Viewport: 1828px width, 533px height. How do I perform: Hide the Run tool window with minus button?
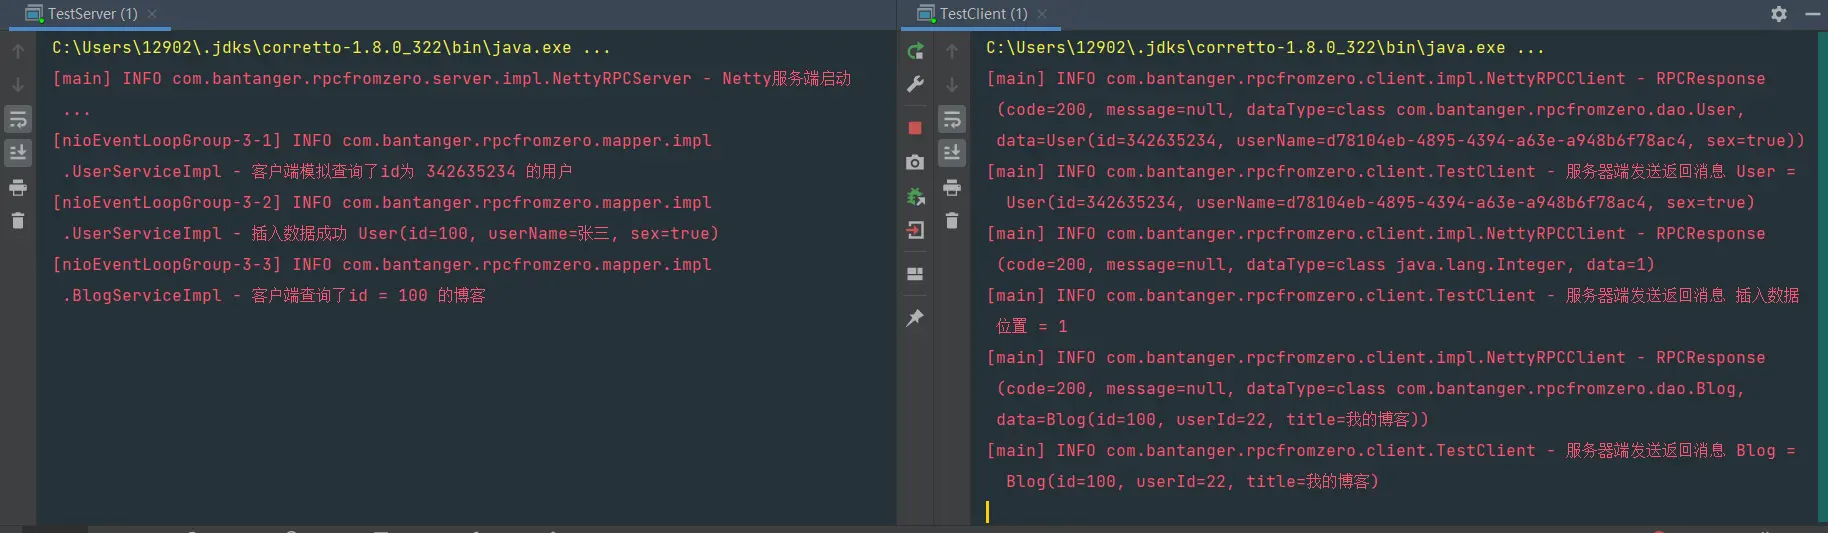1812,14
